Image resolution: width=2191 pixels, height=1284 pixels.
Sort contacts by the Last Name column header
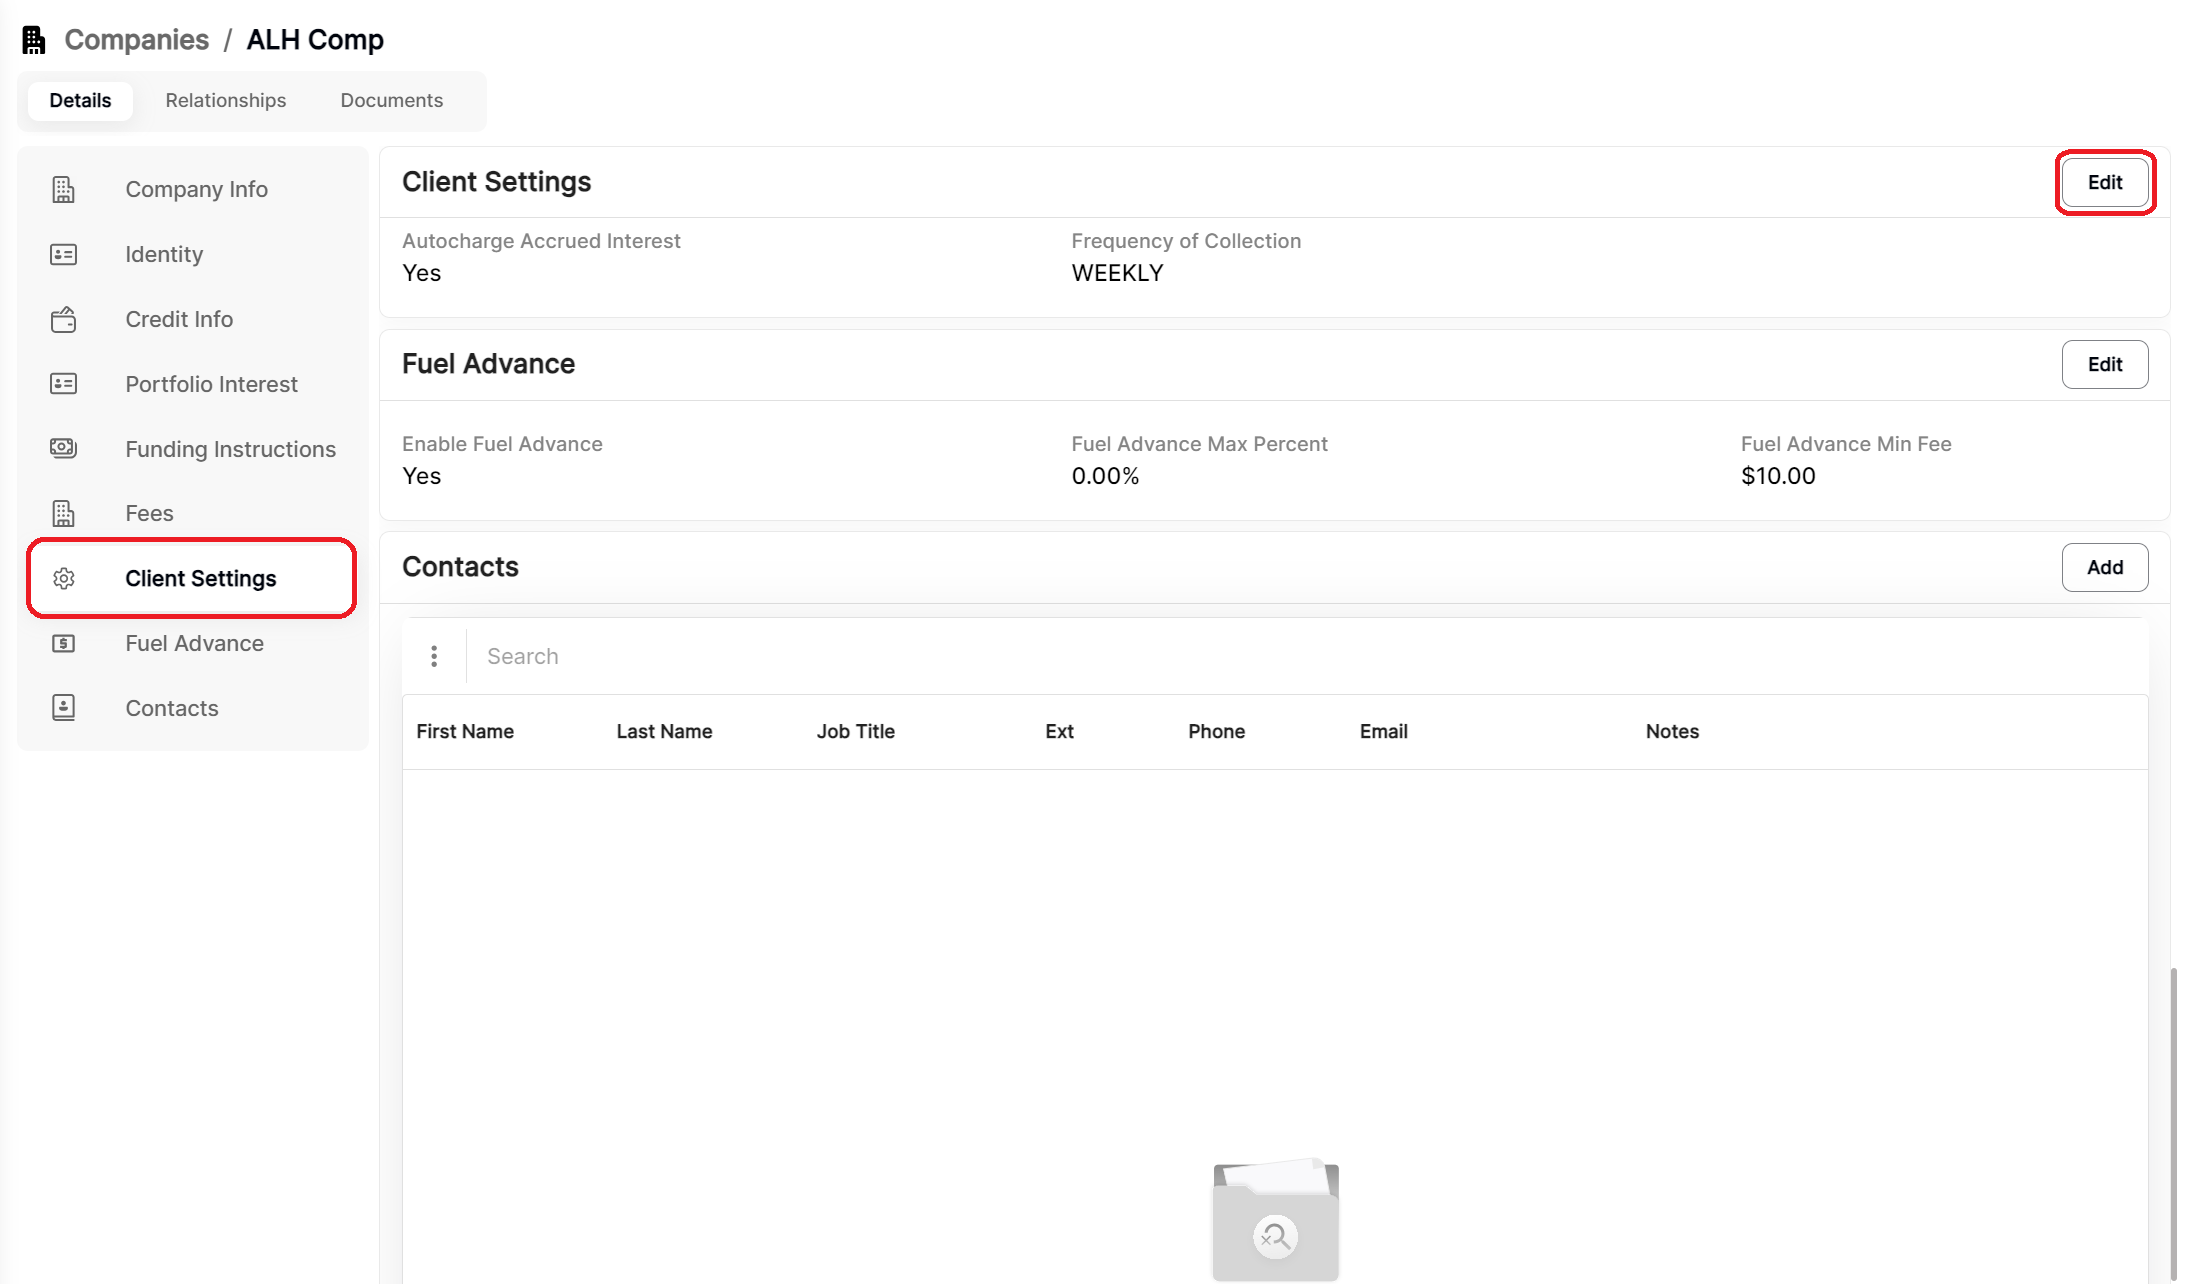(x=664, y=731)
